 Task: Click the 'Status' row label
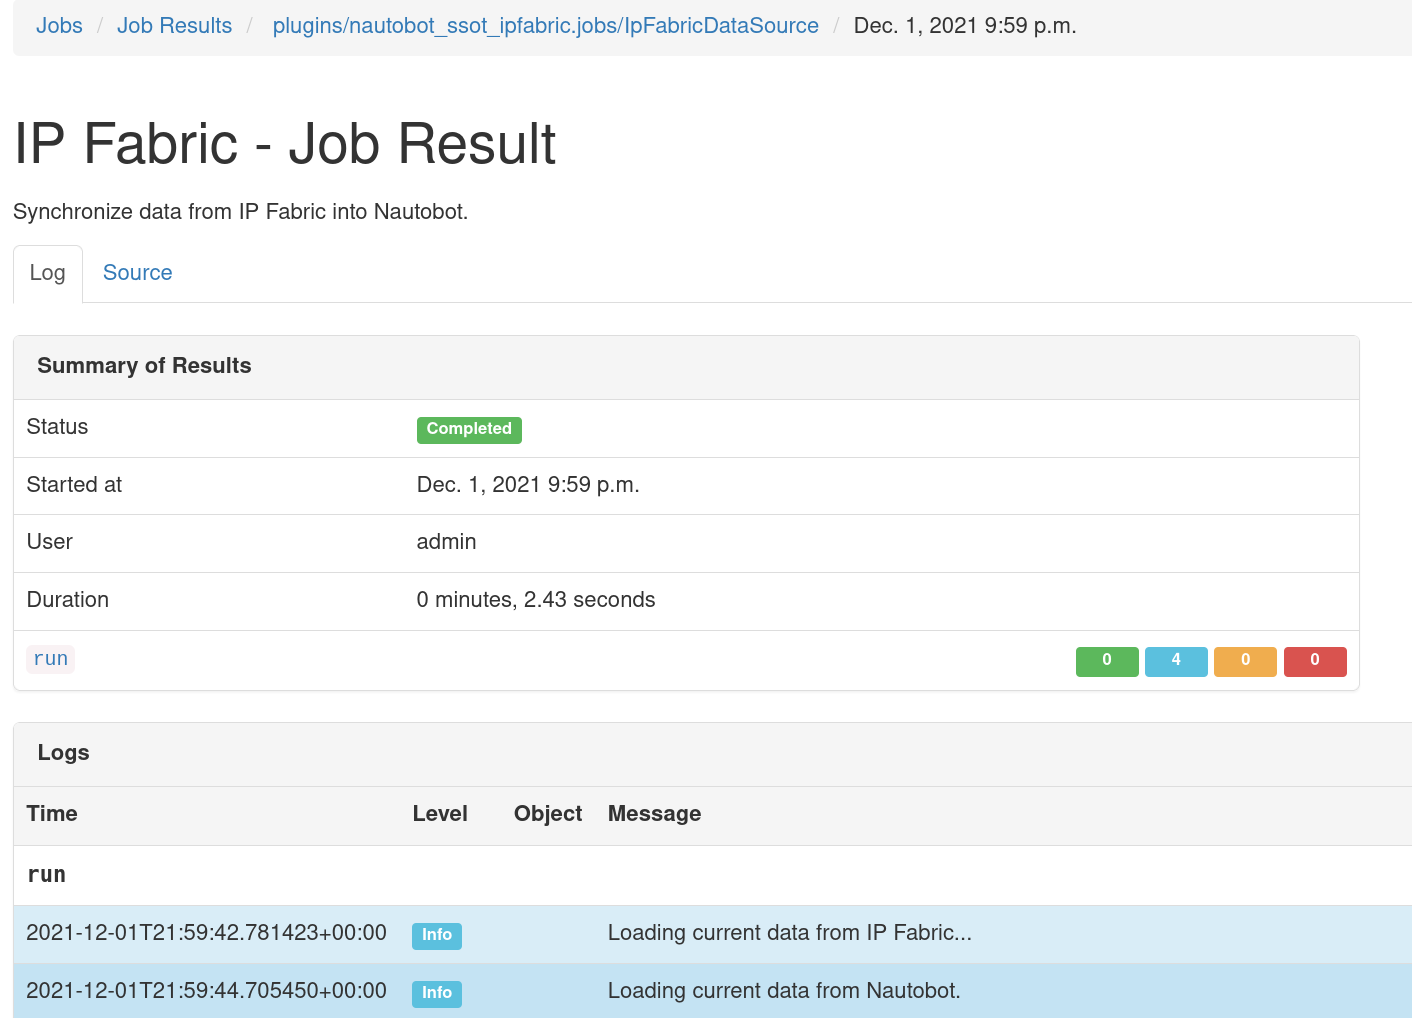pos(57,427)
